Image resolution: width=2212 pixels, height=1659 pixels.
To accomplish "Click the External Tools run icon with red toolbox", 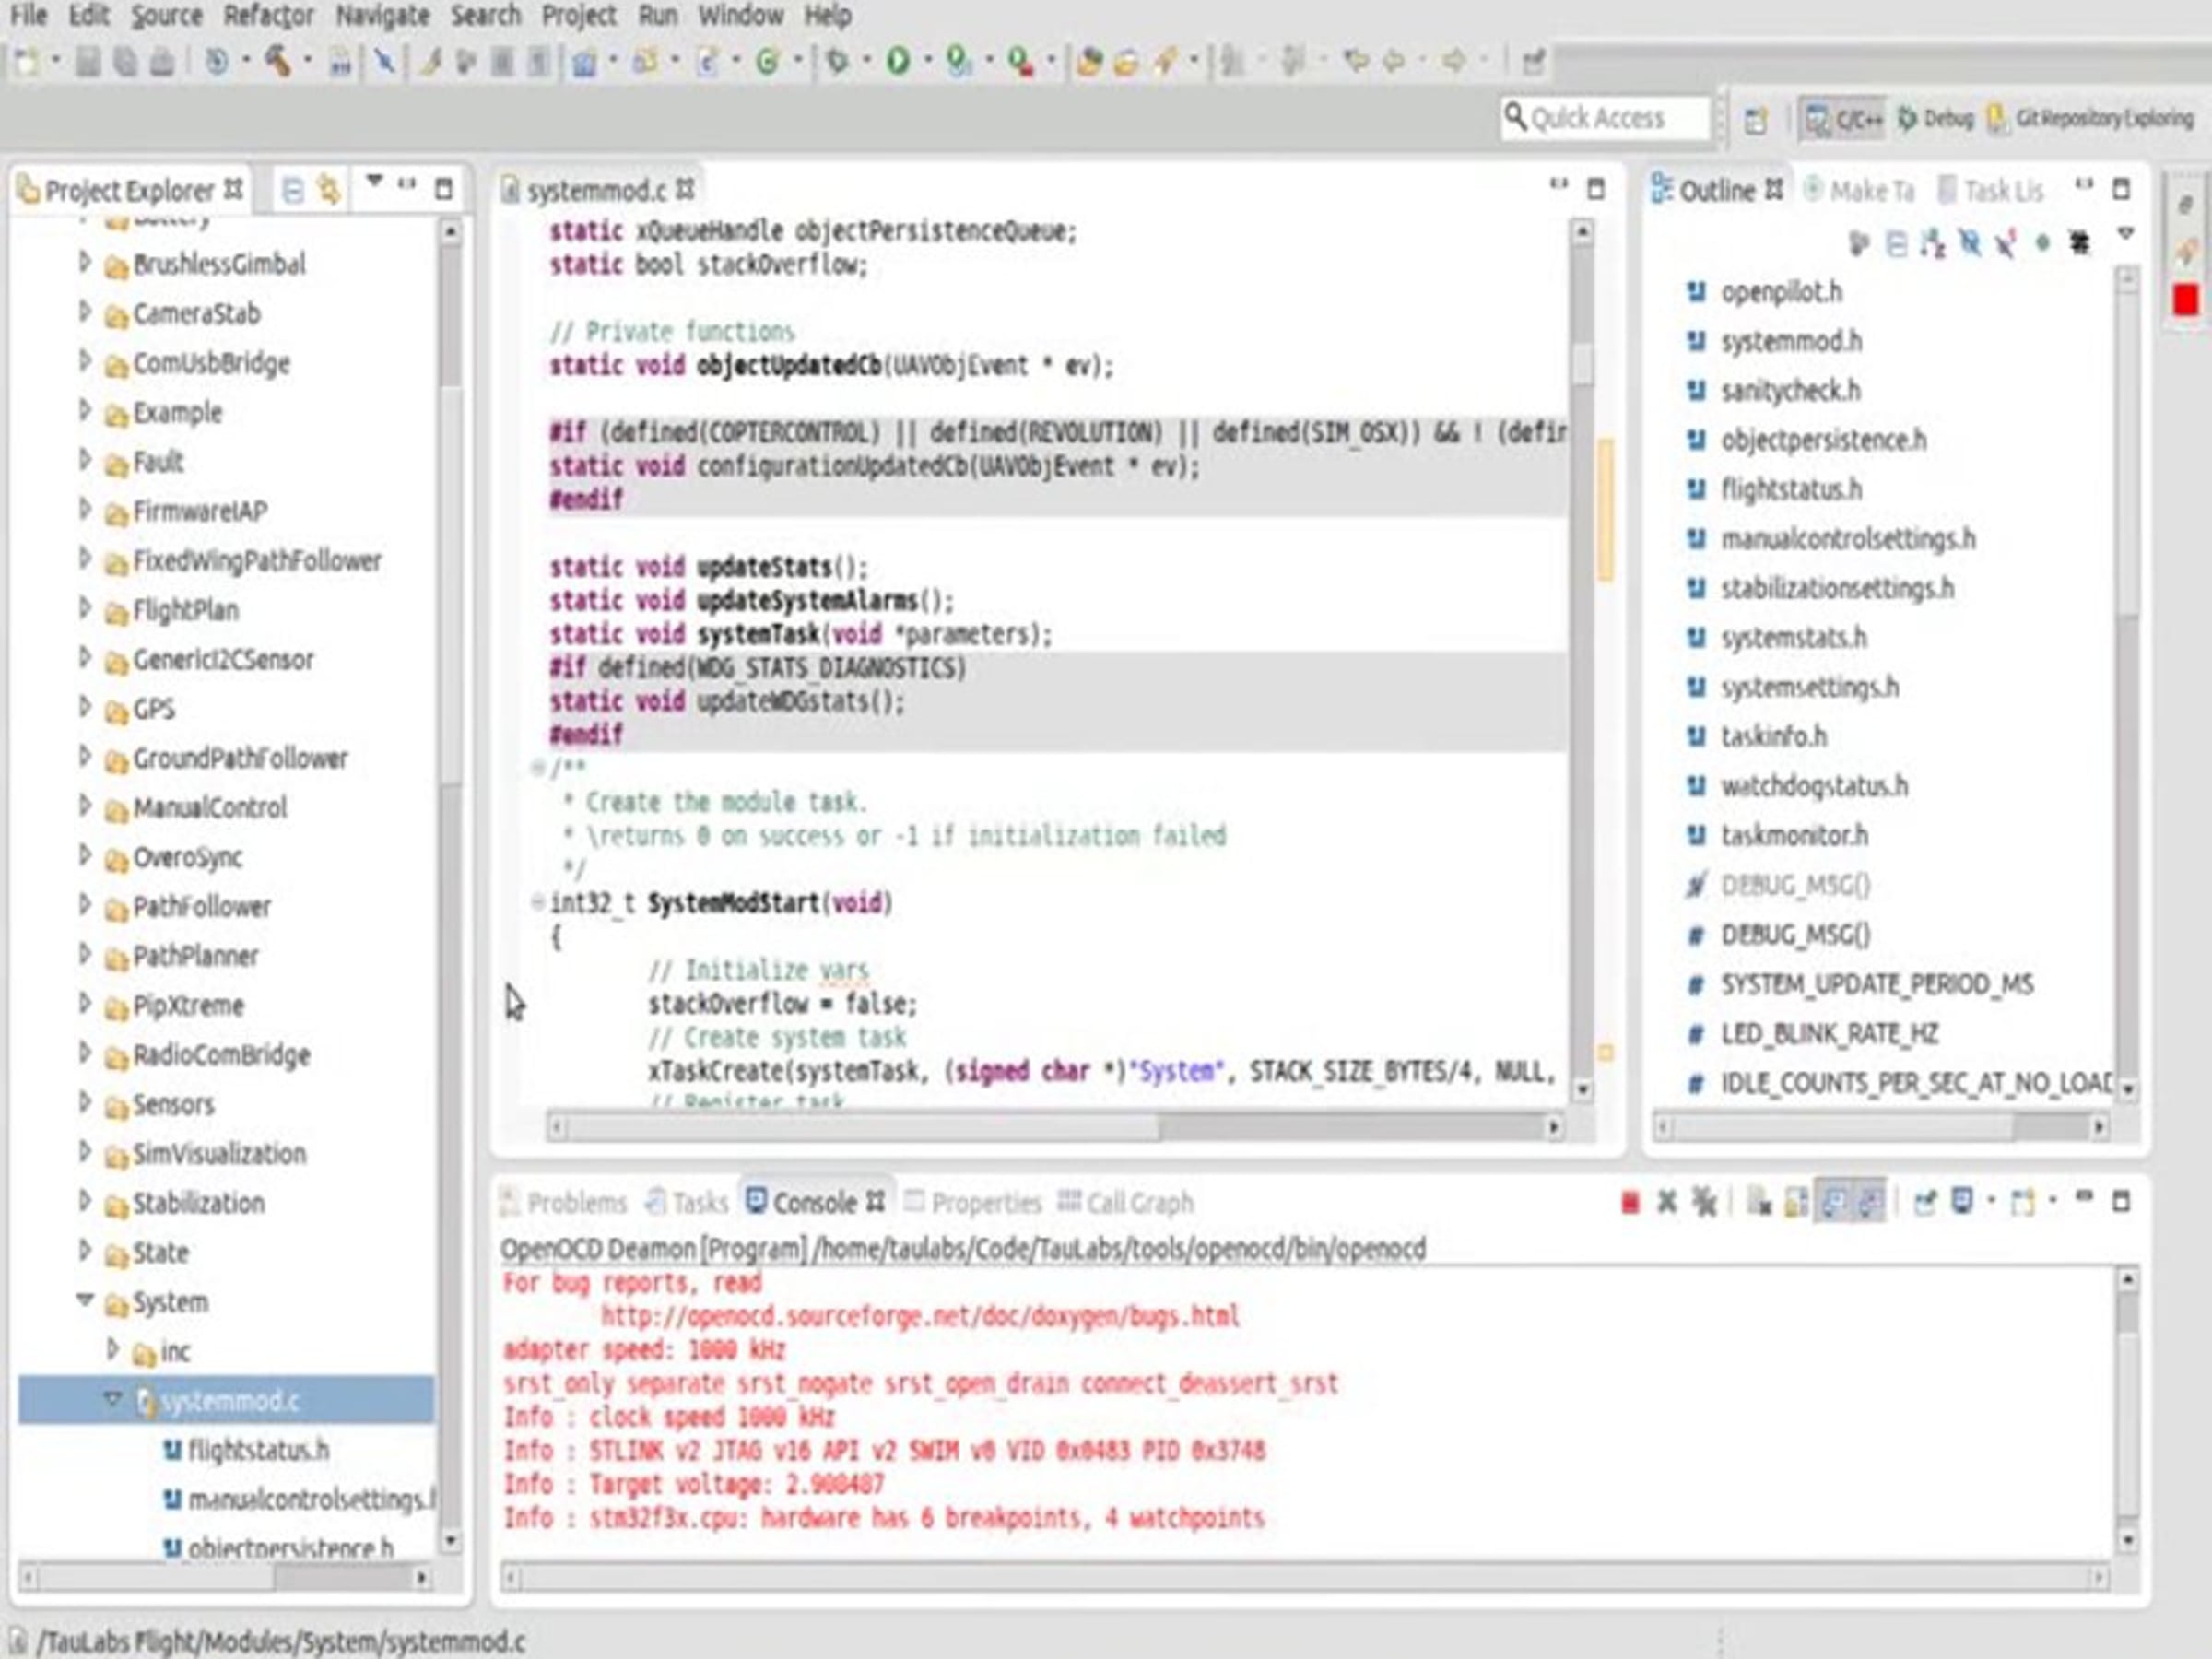I will pos(1020,62).
